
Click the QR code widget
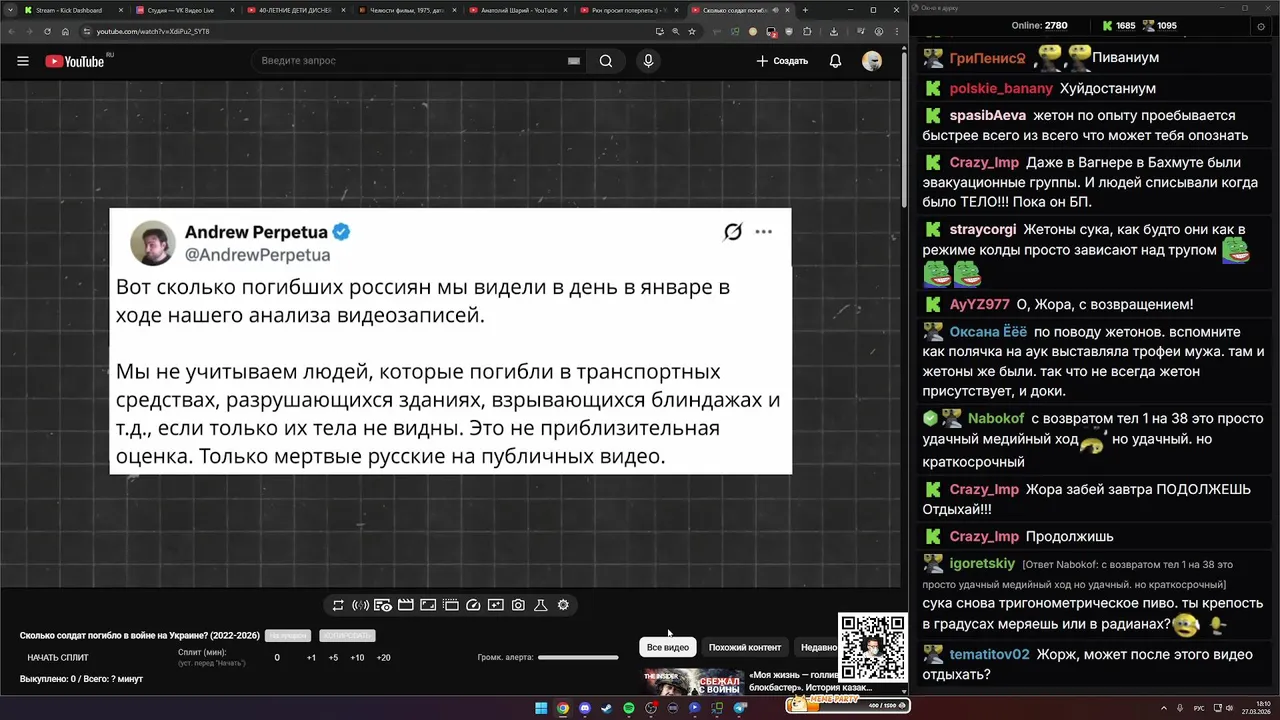[x=871, y=648]
